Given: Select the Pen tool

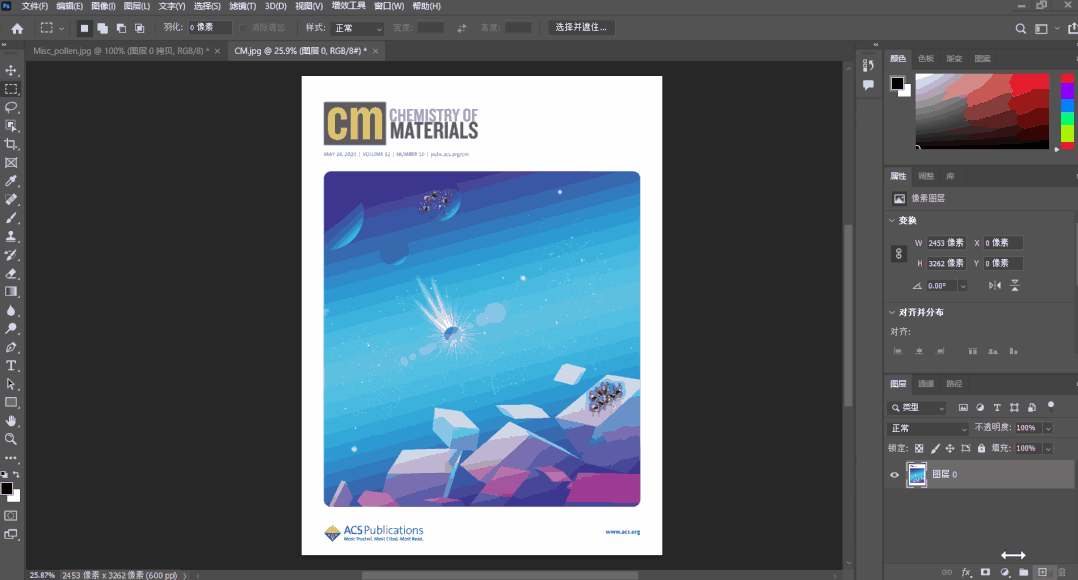Looking at the screenshot, I should click(11, 347).
